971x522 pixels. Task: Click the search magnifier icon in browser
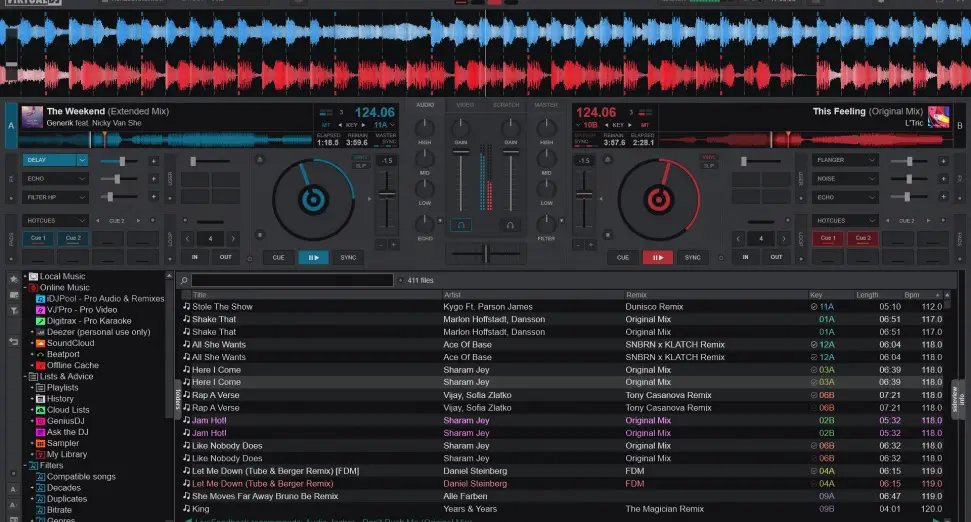(184, 281)
